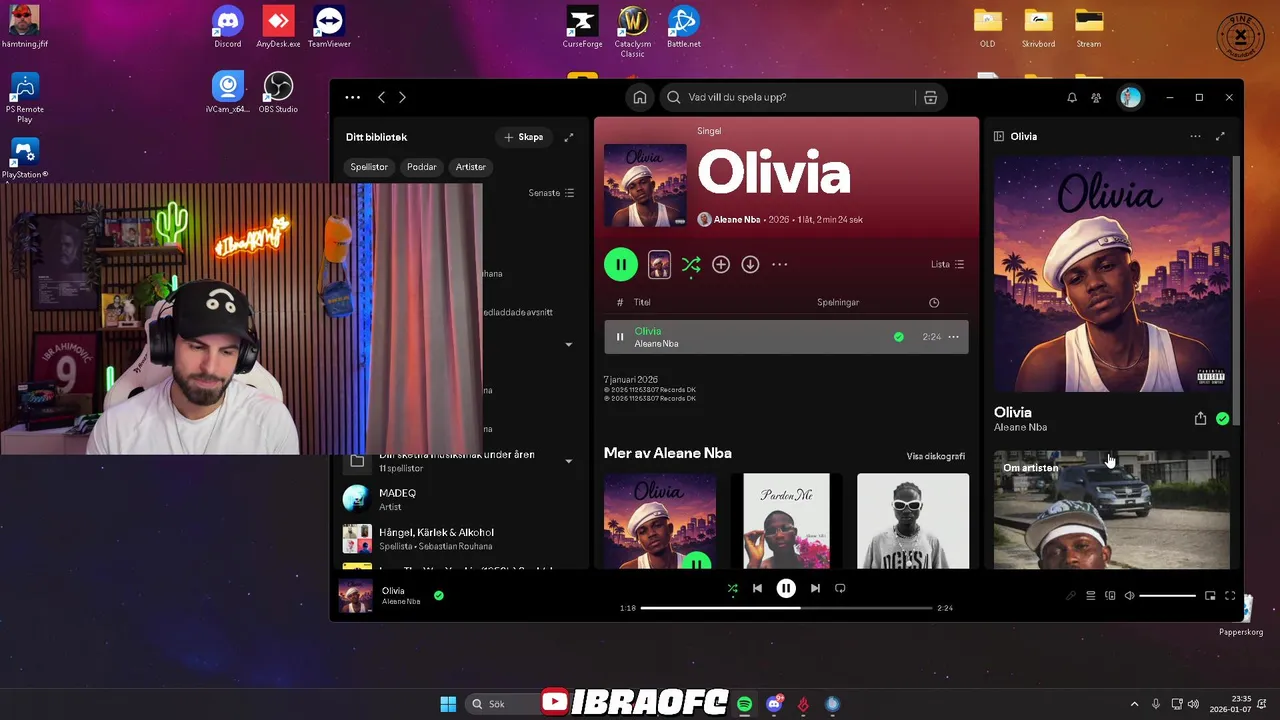Open Friend Activity icon

point(1096,97)
